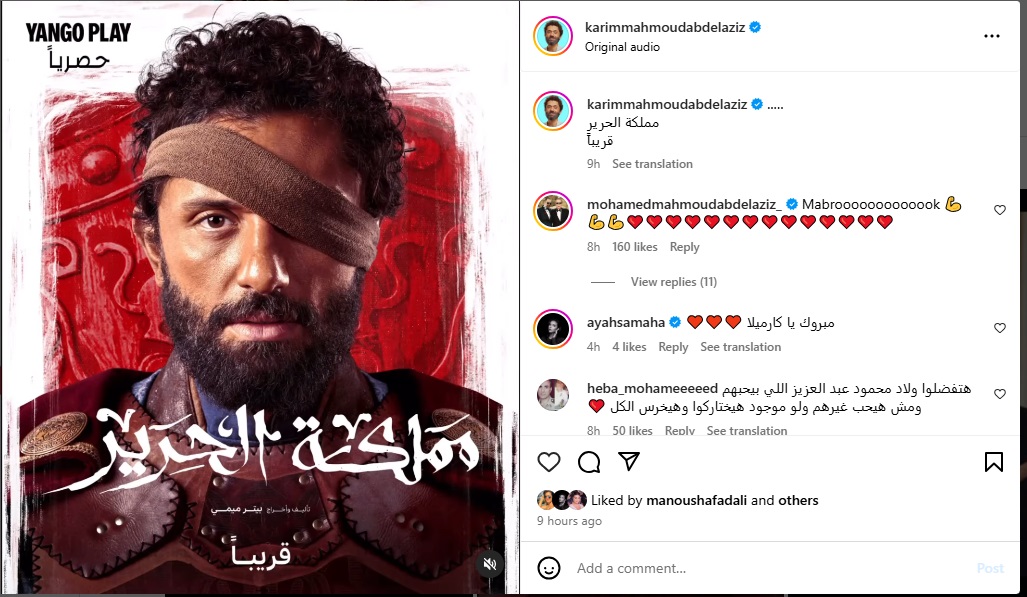Like ayahsamaha's comment heart

pos(999,328)
